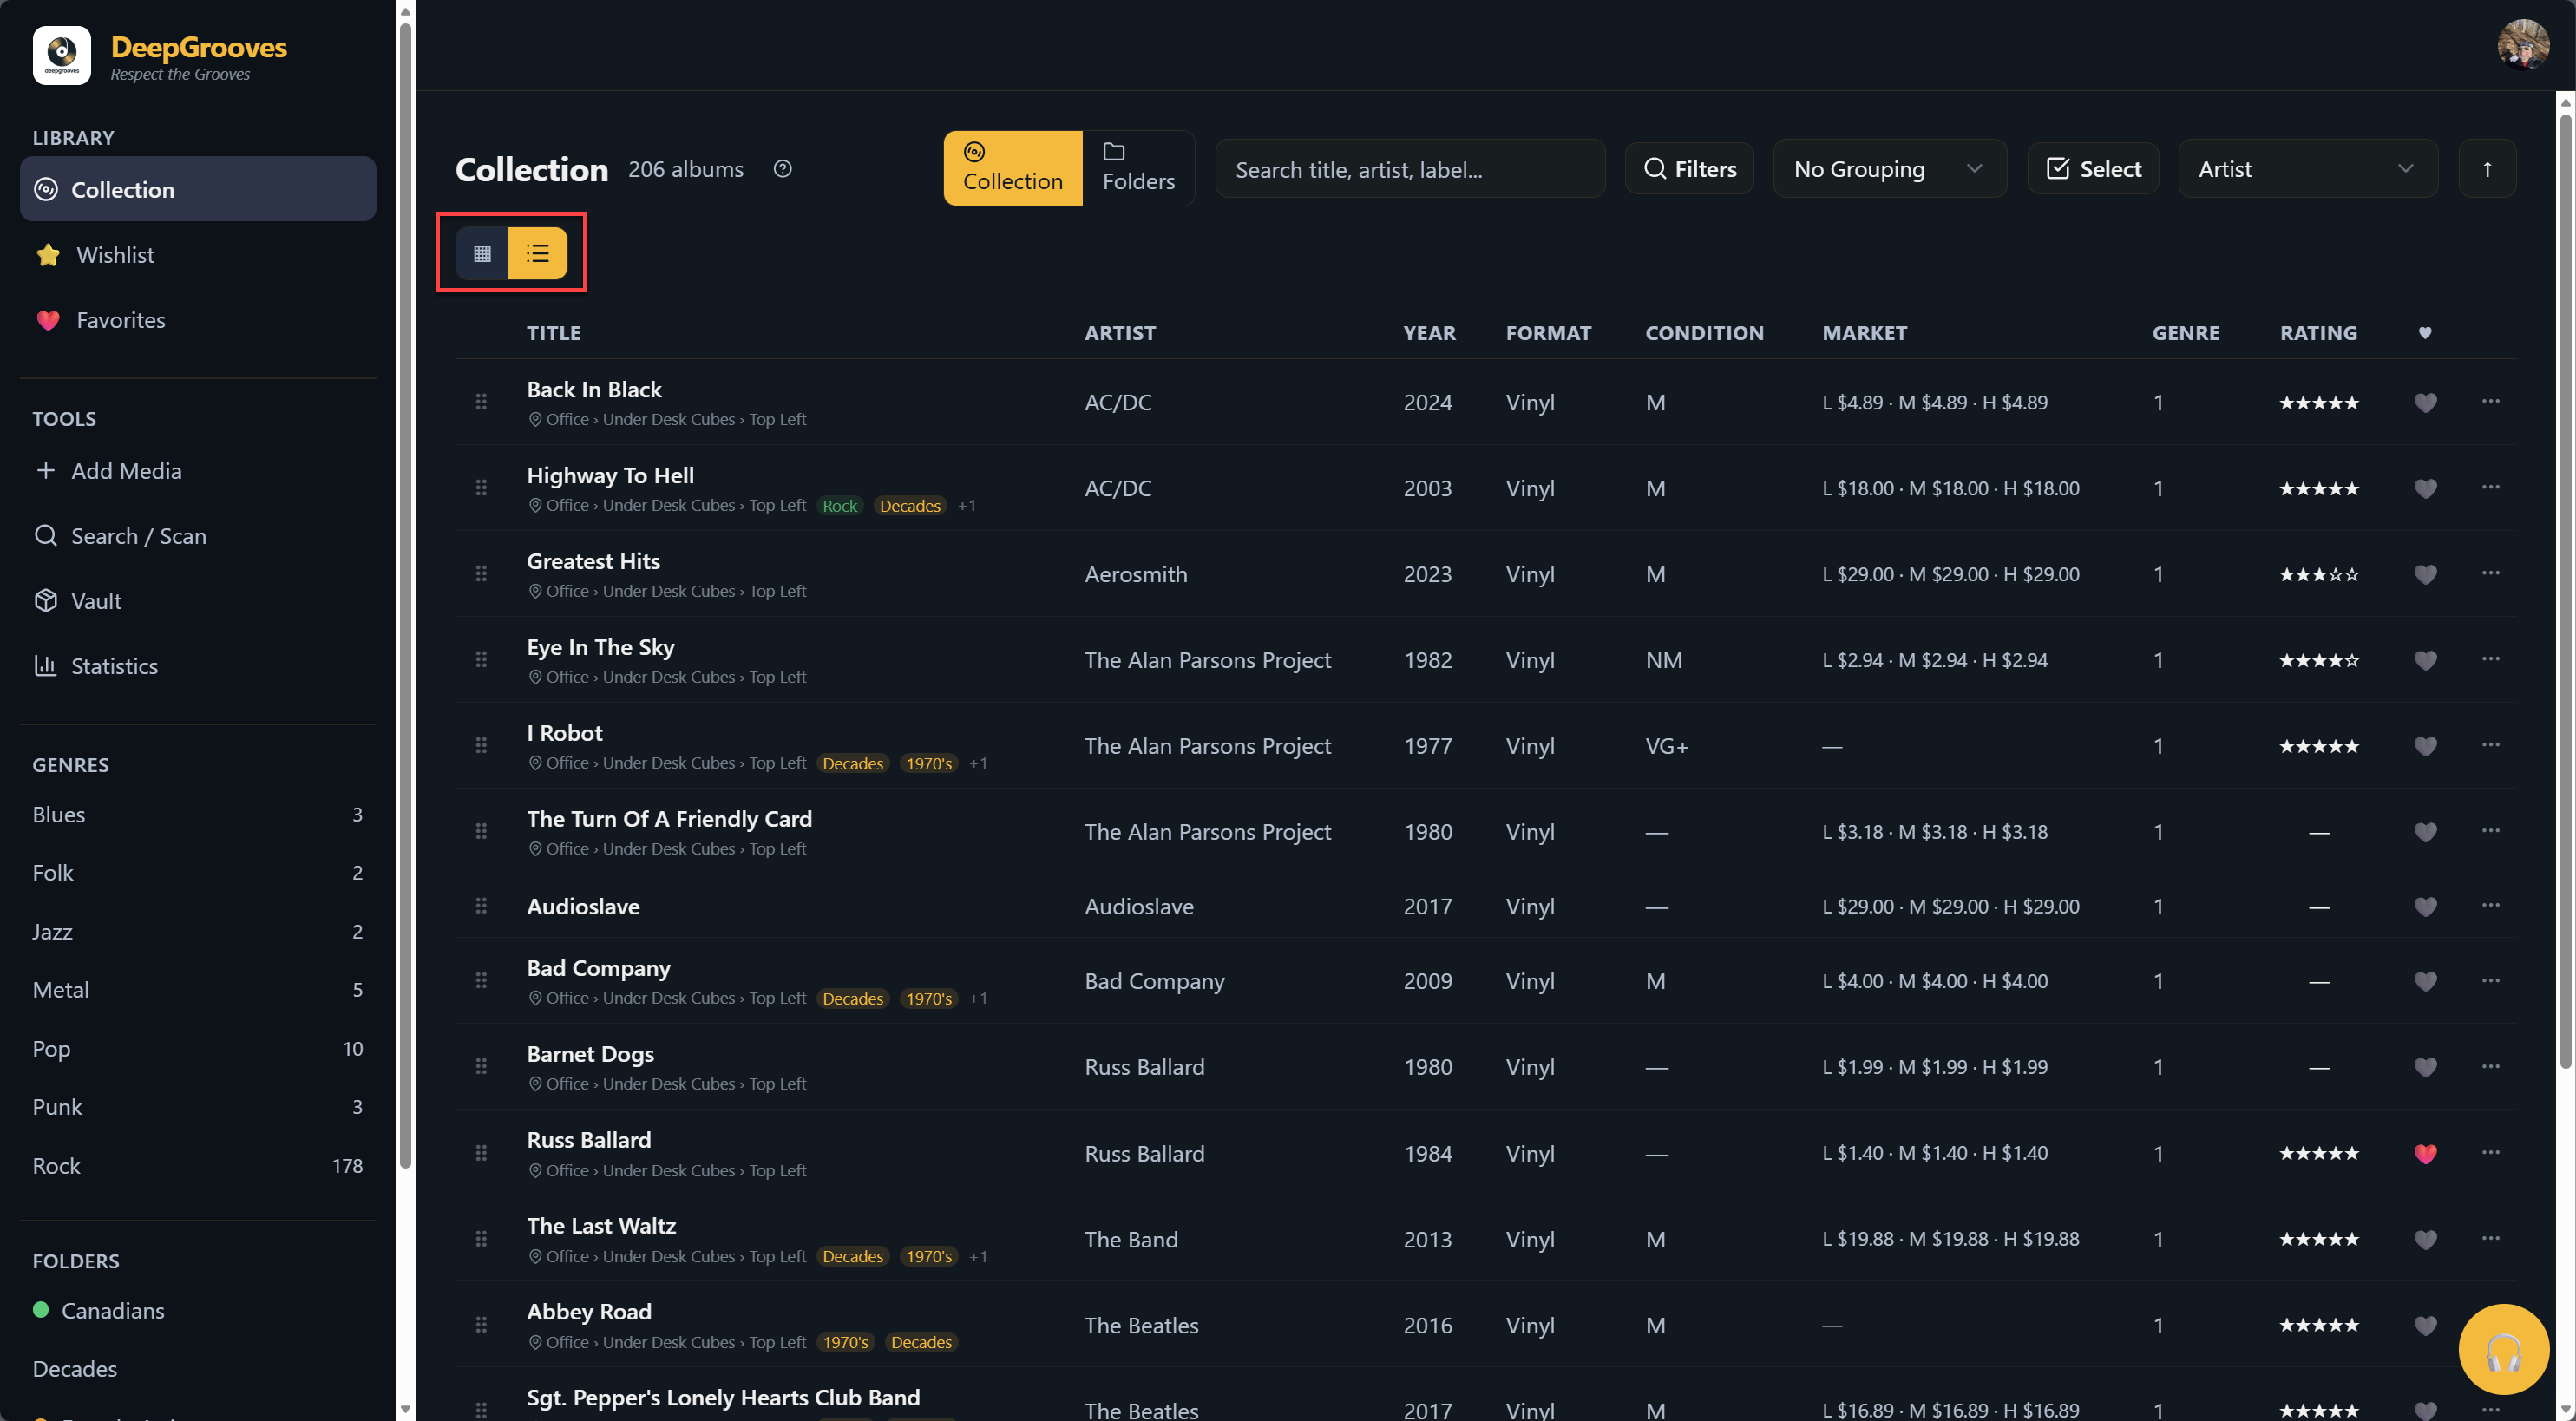Click the Decades tag on I Robot
This screenshot has height=1421, width=2576.
tap(852, 764)
